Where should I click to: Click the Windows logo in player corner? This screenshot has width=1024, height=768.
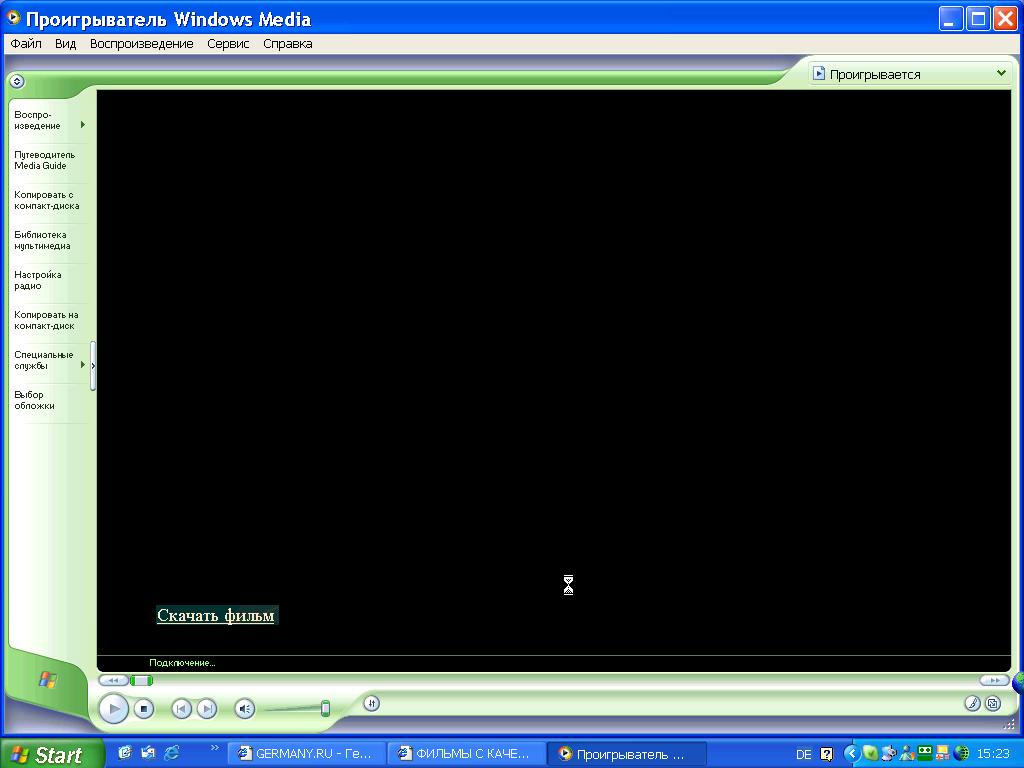(x=48, y=680)
